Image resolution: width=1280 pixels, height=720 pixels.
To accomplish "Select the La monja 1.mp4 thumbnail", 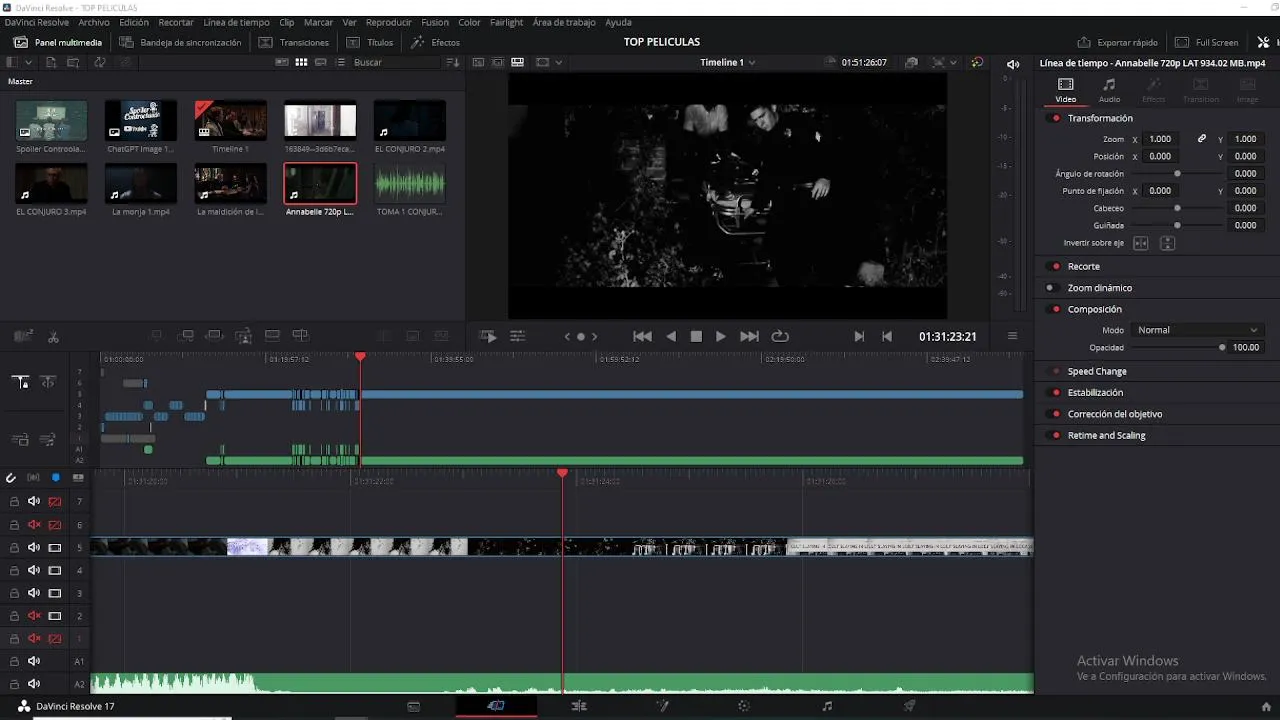I will 141,183.
